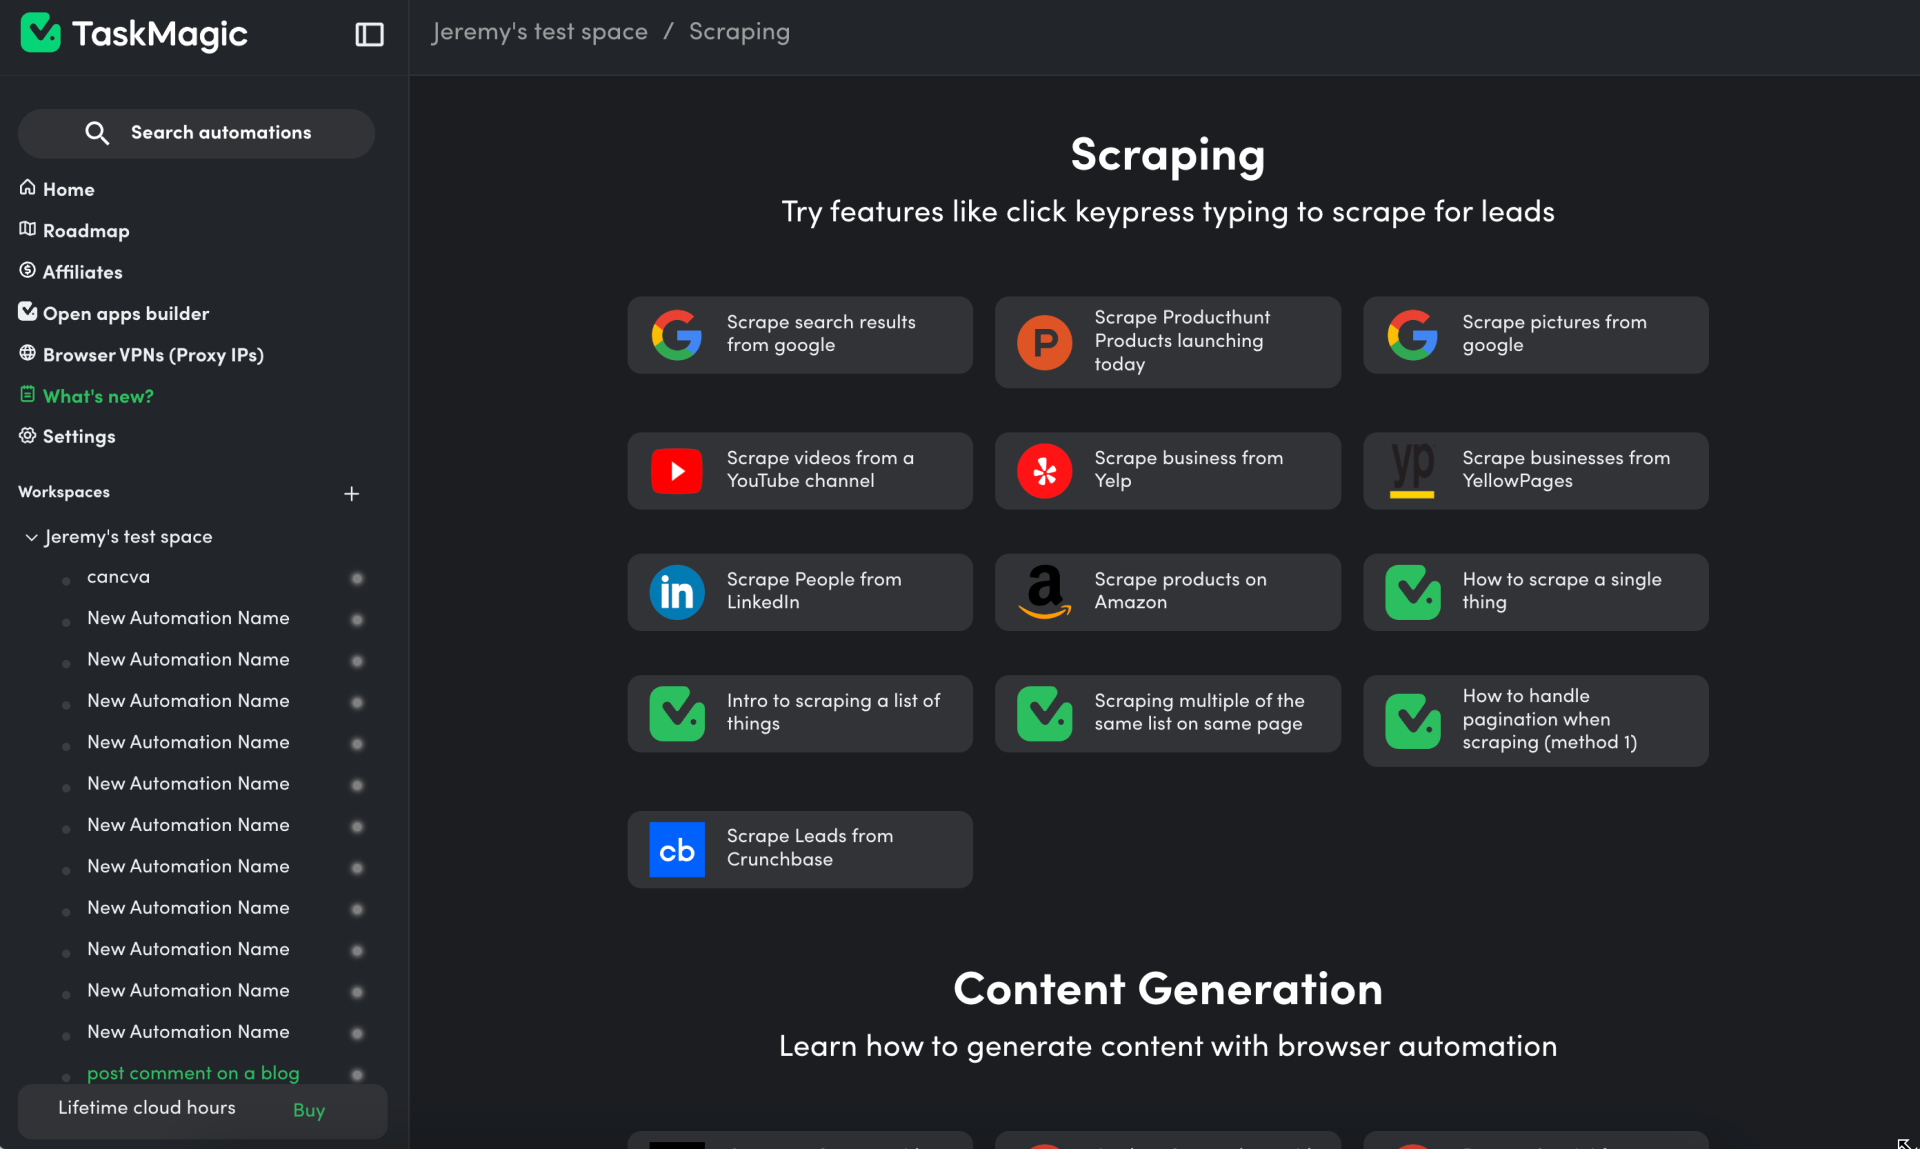Image resolution: width=1920 pixels, height=1149 pixels.
Task: Select Scrape People from LinkedIn
Action: pyautogui.click(x=800, y=592)
